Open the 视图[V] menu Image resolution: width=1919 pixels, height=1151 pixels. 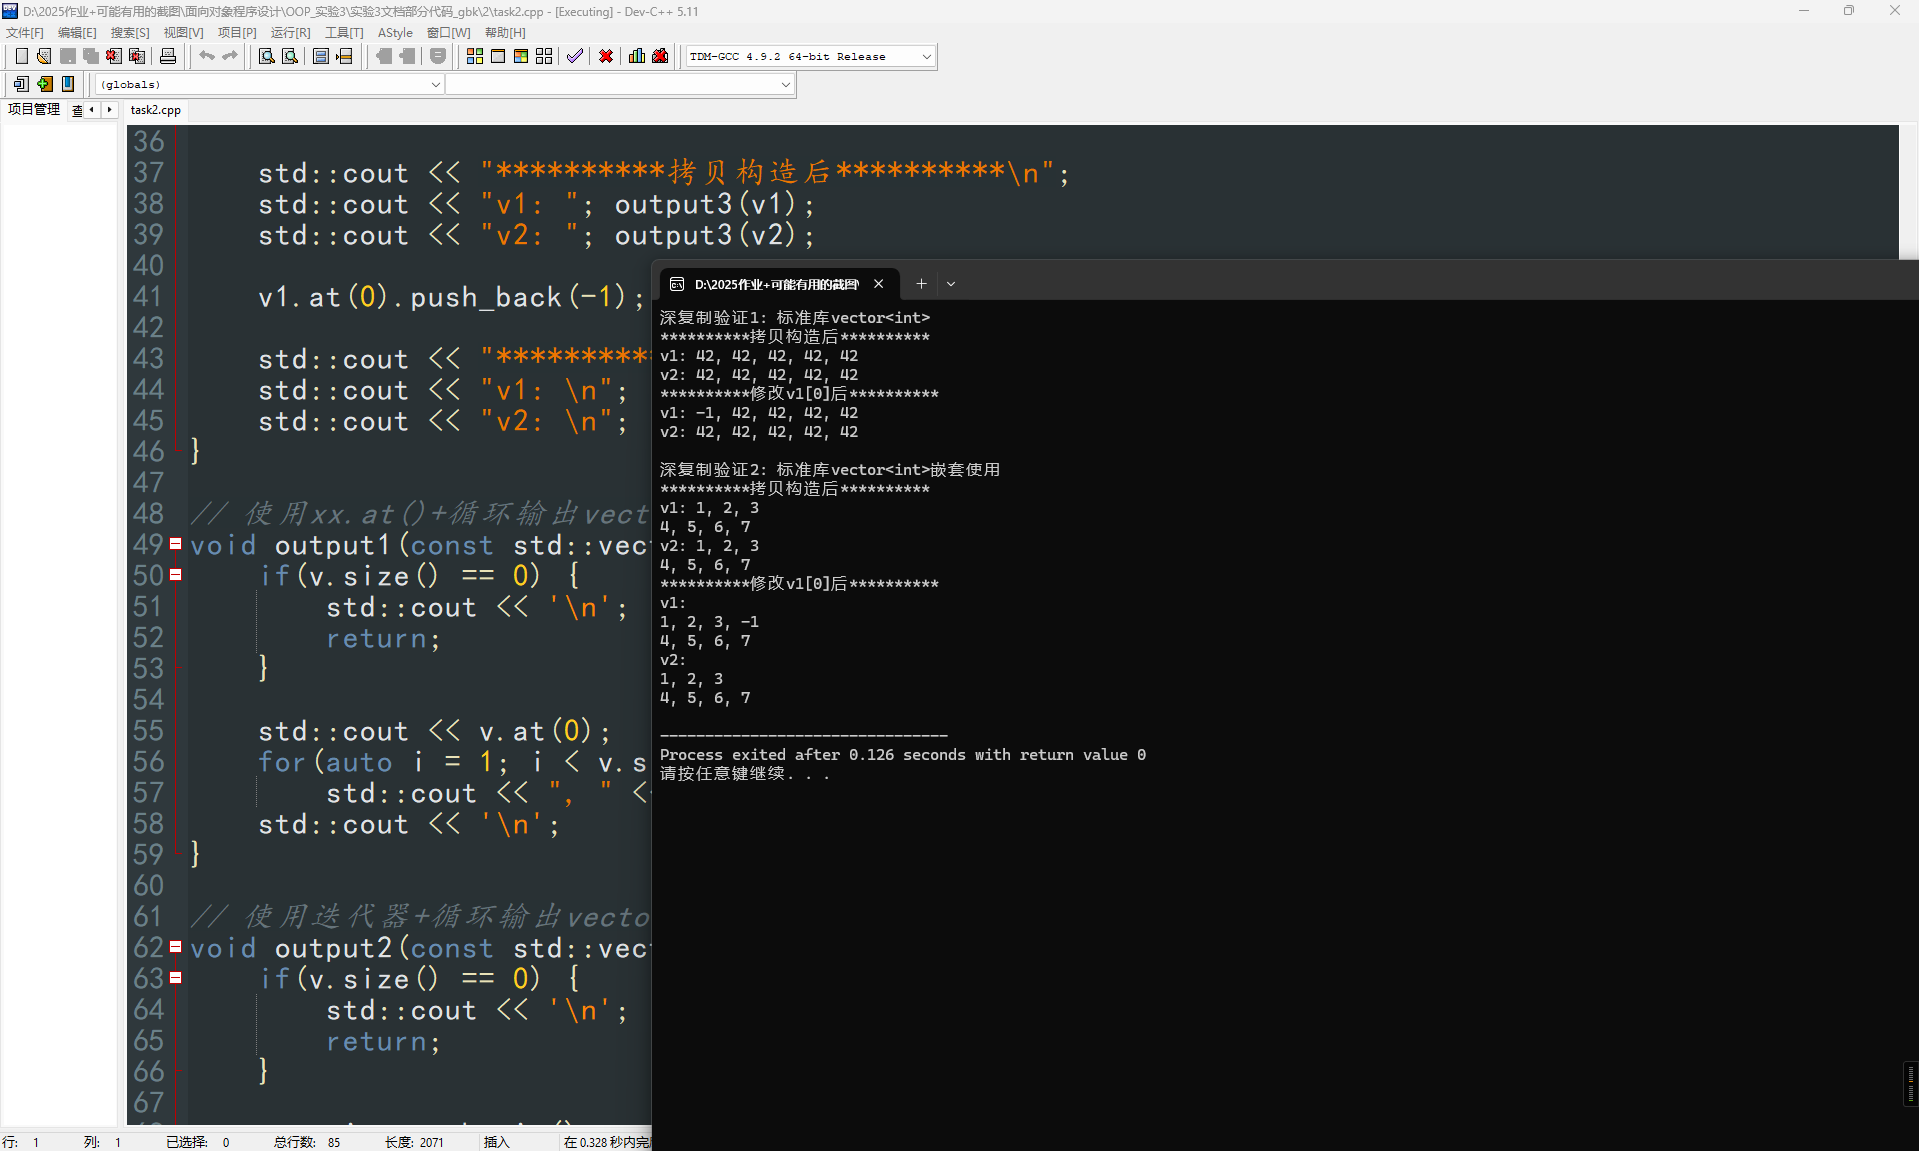click(183, 33)
